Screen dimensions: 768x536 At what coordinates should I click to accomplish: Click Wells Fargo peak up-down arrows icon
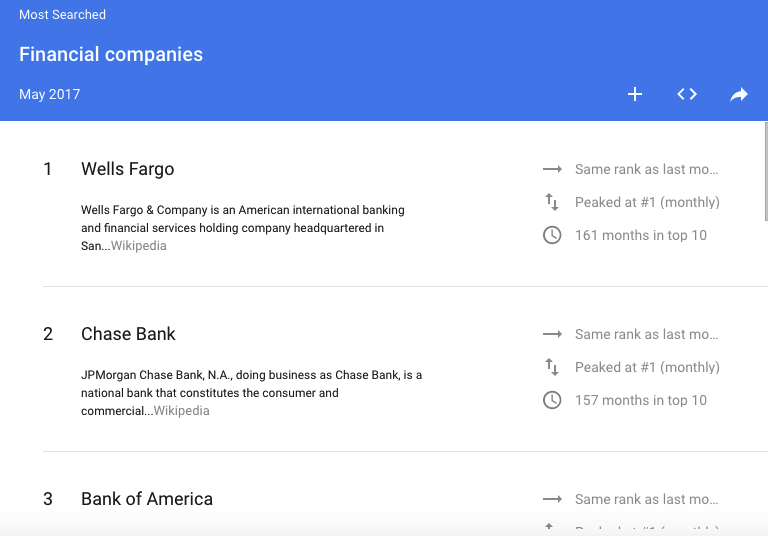pyautogui.click(x=552, y=202)
